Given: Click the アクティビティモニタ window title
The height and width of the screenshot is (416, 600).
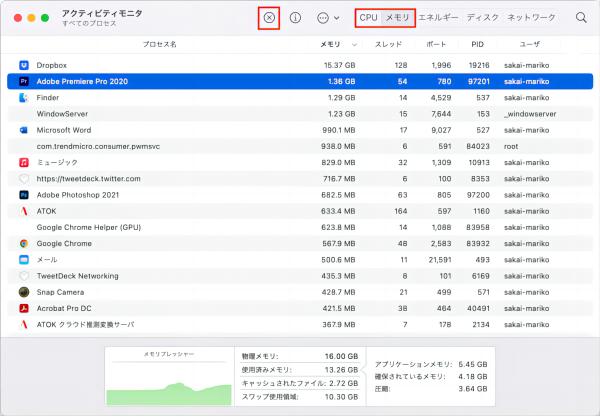Looking at the screenshot, I should coord(102,13).
